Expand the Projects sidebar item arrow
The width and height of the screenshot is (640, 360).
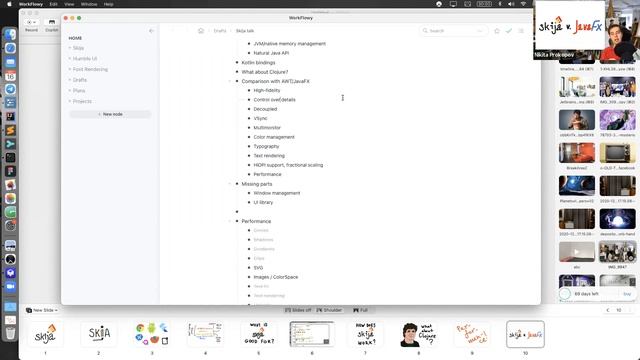70,101
